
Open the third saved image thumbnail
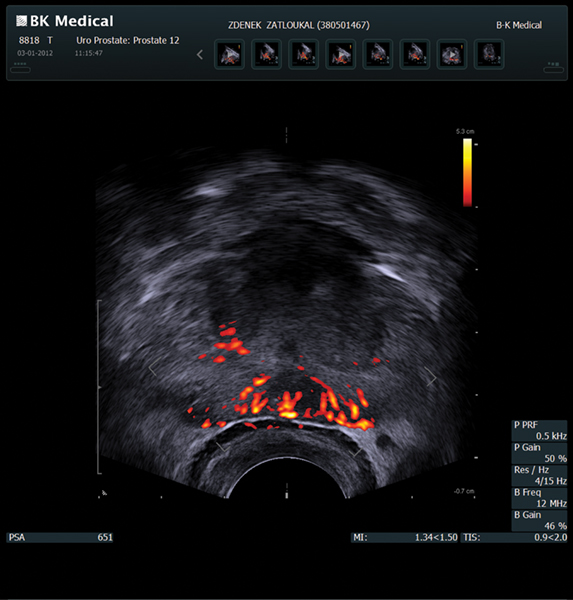[304, 54]
